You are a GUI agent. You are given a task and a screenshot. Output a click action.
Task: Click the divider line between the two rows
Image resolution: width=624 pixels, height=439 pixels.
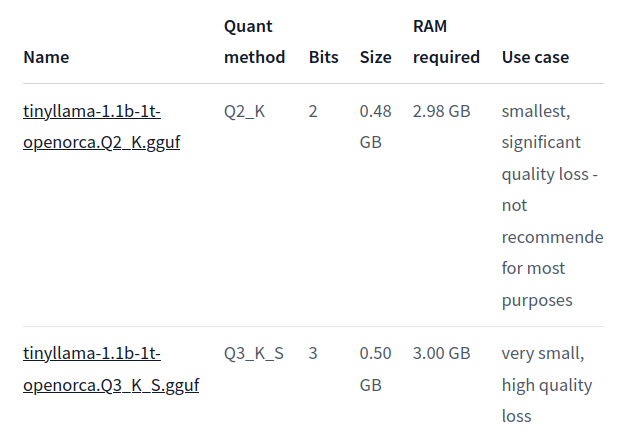coord(313,326)
